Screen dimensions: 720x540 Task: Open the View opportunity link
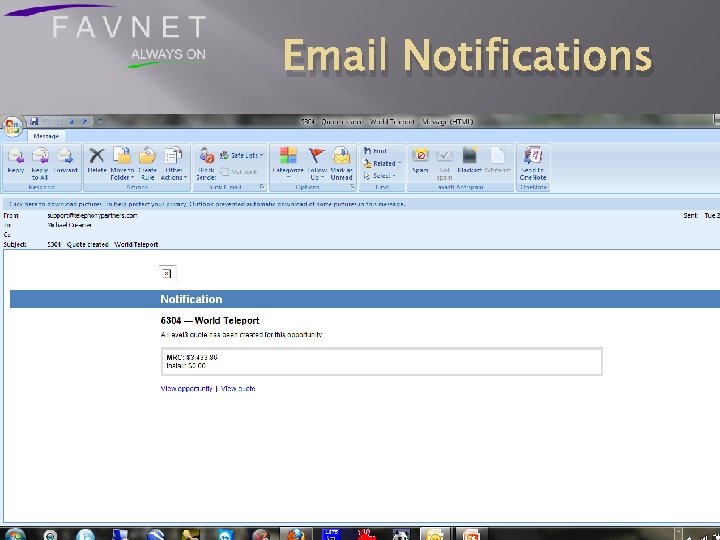click(186, 388)
